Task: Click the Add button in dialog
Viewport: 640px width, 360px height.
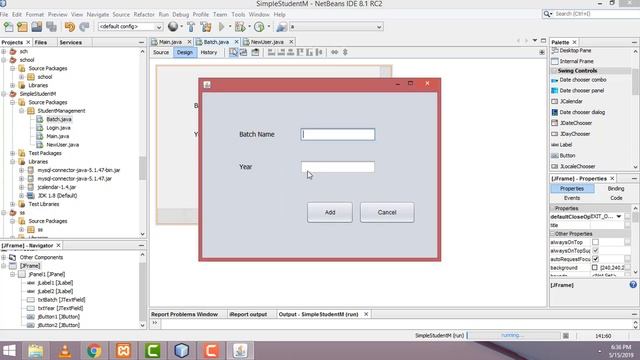Action: point(330,212)
